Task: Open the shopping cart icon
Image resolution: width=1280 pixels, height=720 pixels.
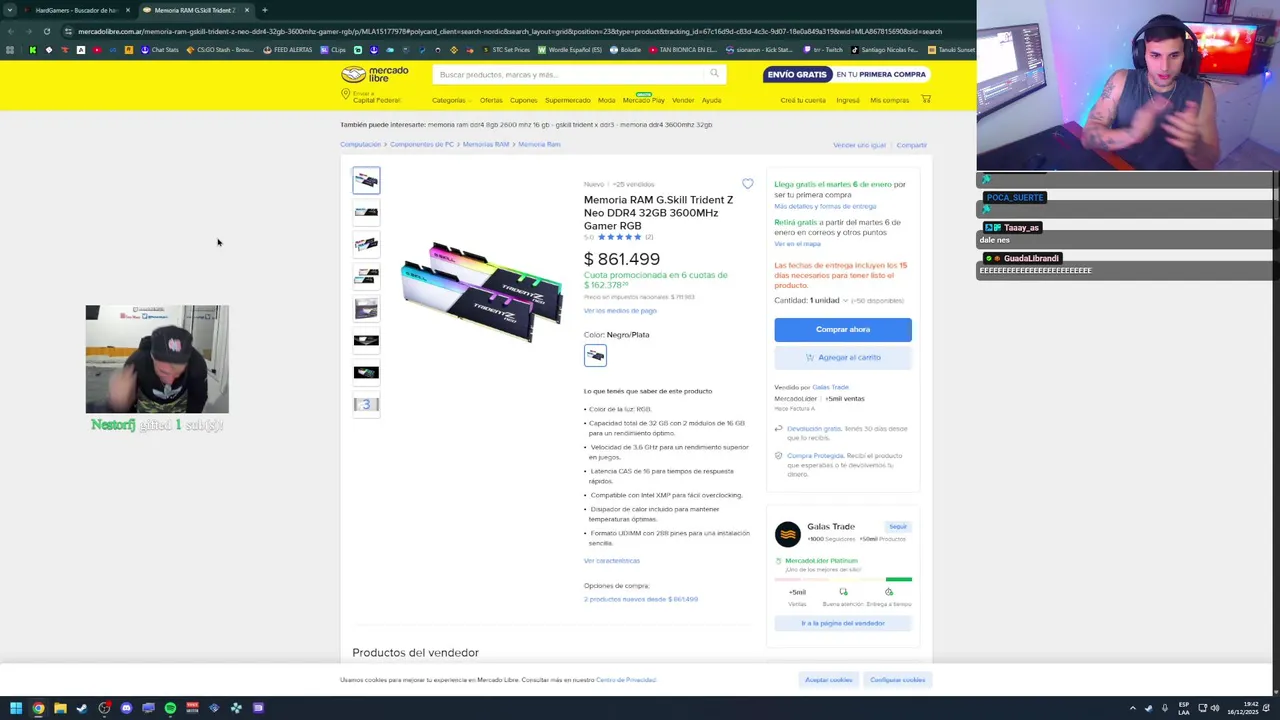Action: [926, 99]
